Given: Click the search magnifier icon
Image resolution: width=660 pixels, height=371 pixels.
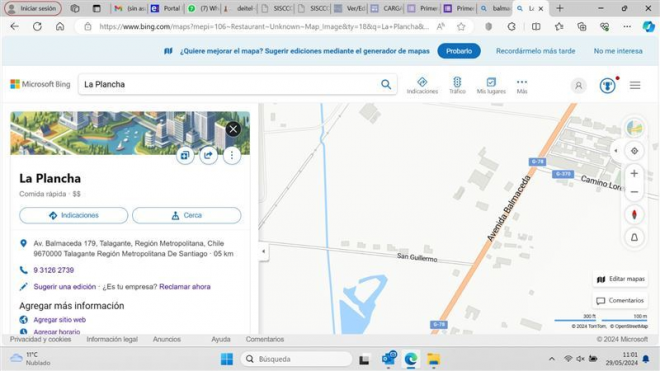Looking at the screenshot, I should (386, 84).
